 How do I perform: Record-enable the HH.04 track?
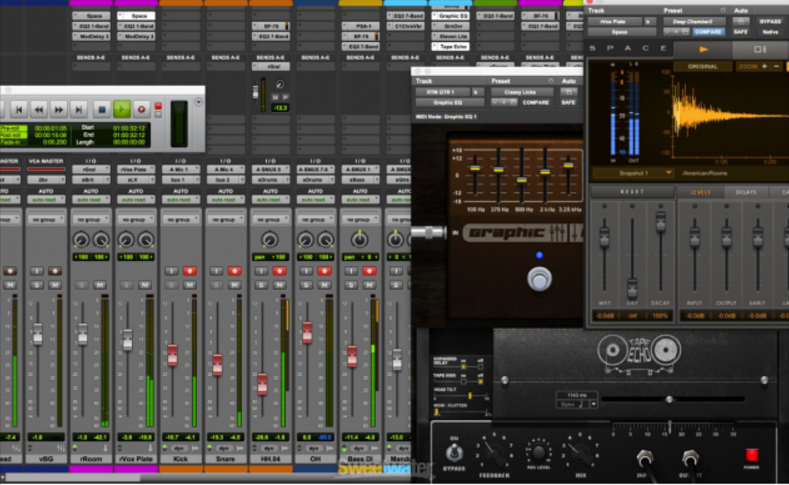279,271
